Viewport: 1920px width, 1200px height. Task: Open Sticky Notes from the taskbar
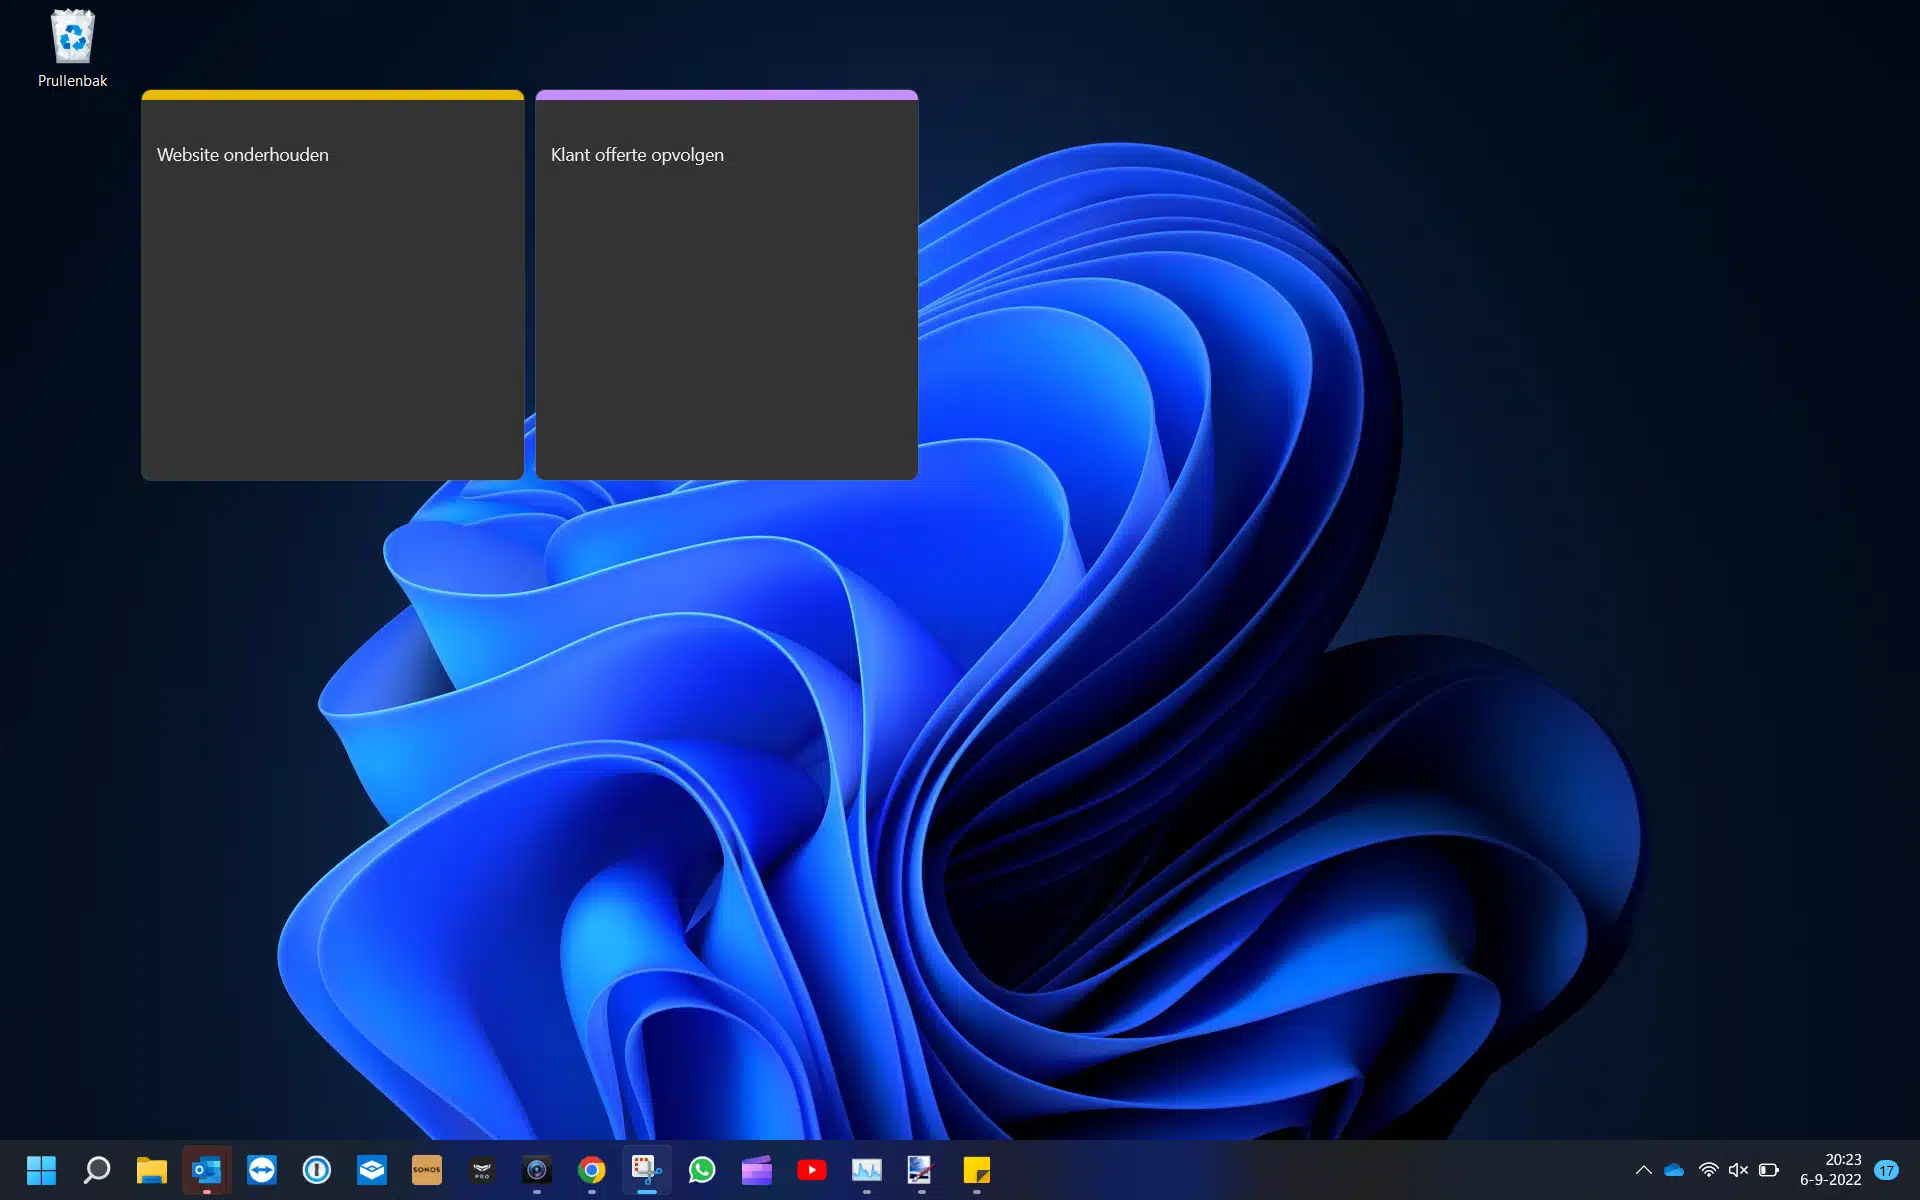pos(977,1170)
